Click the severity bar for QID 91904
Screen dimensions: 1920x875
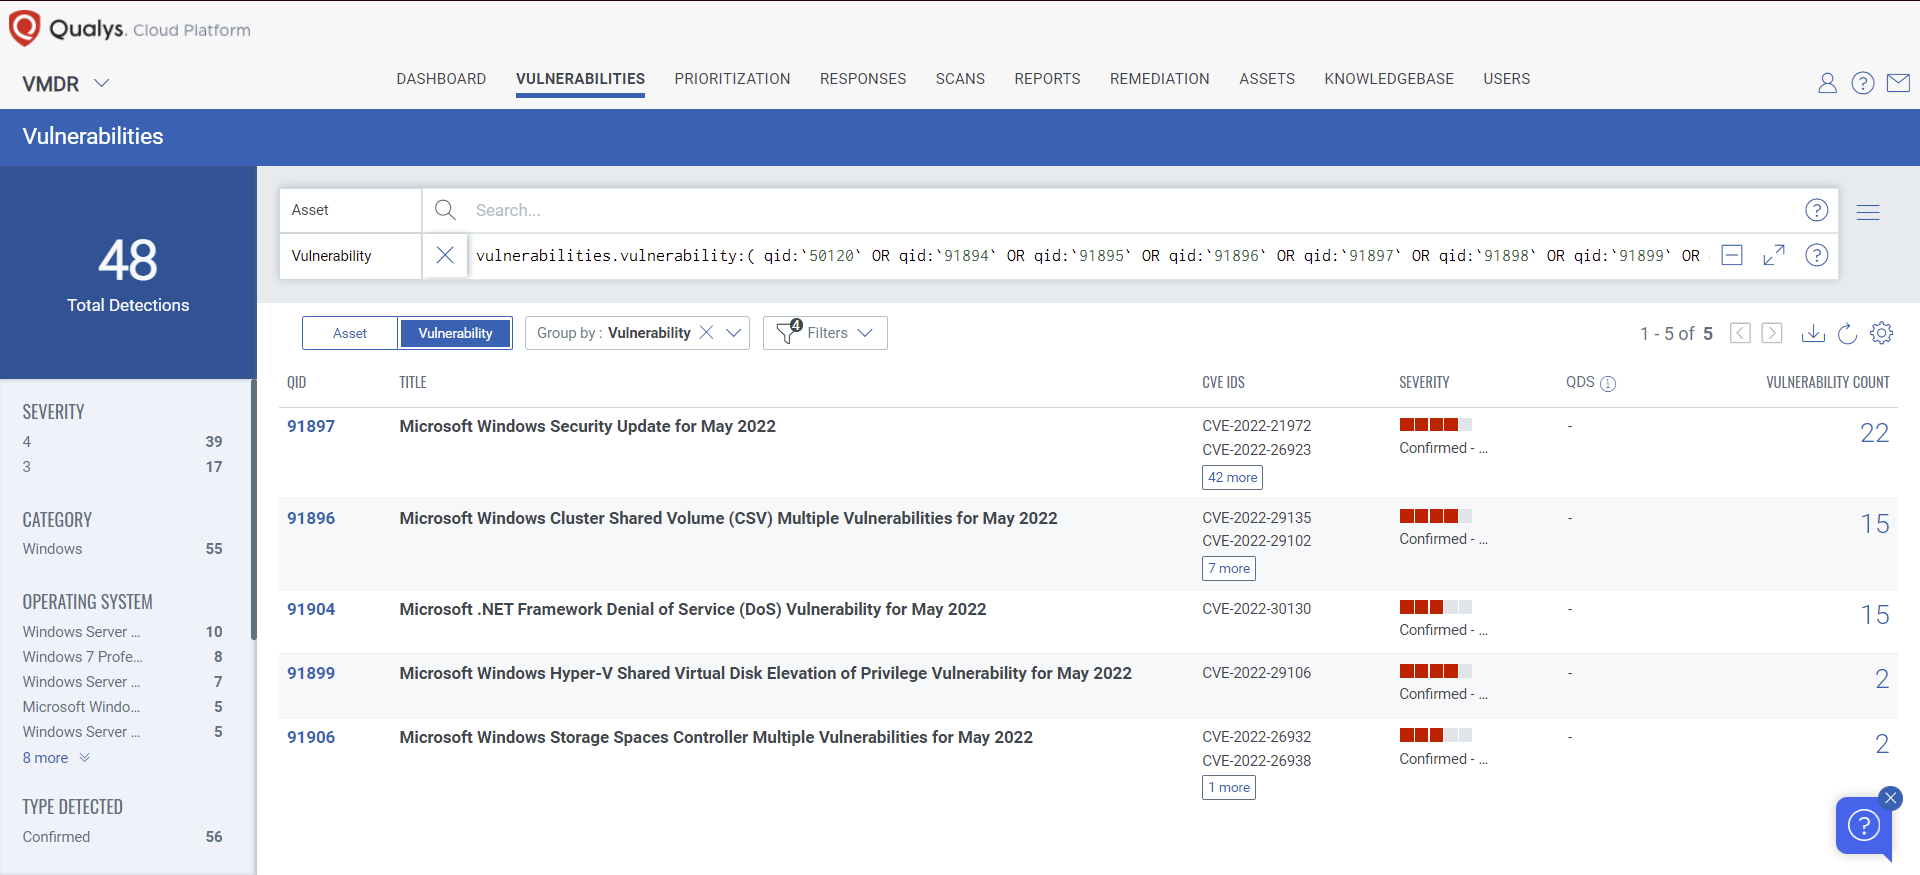tap(1435, 607)
